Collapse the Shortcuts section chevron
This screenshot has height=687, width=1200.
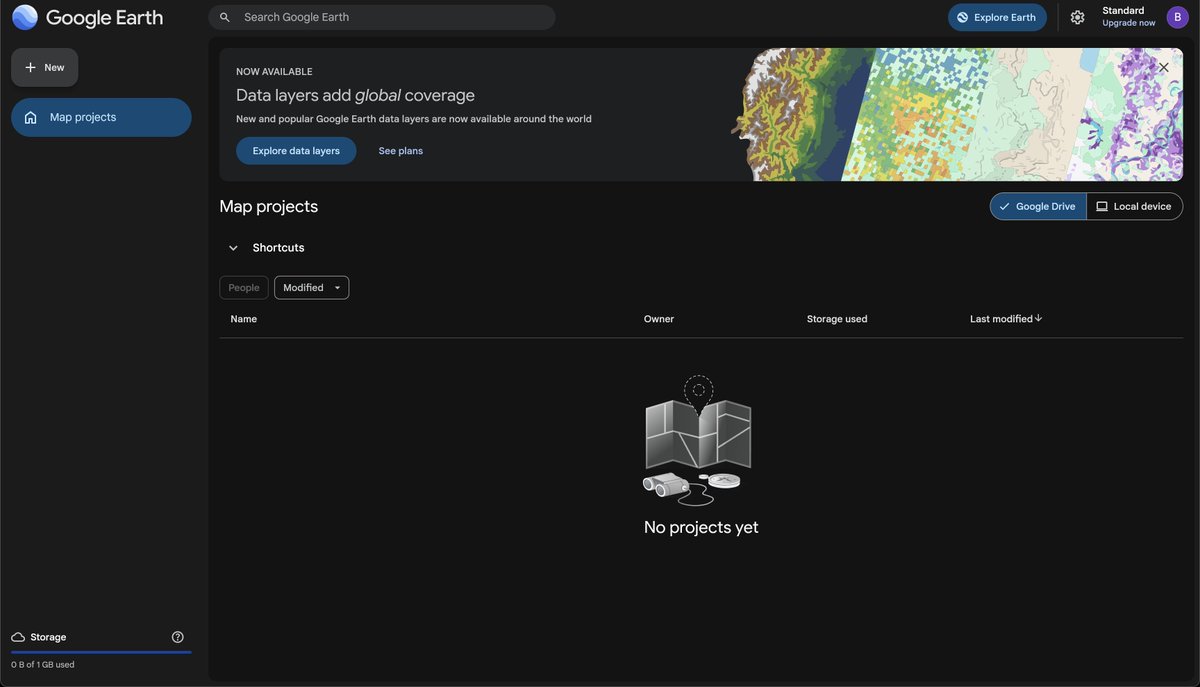point(233,248)
